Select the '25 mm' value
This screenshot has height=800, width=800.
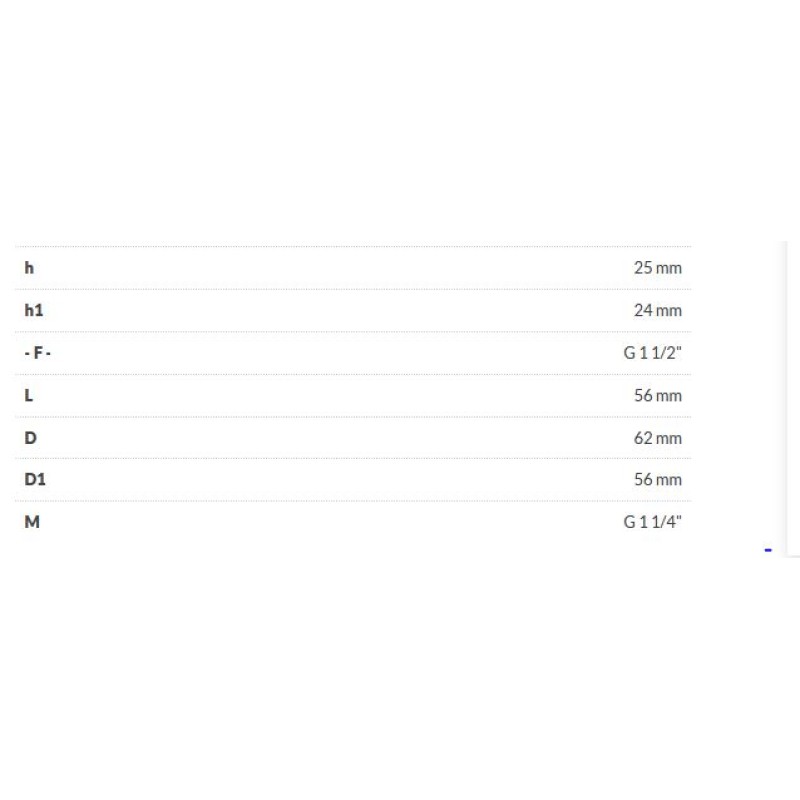pos(657,268)
